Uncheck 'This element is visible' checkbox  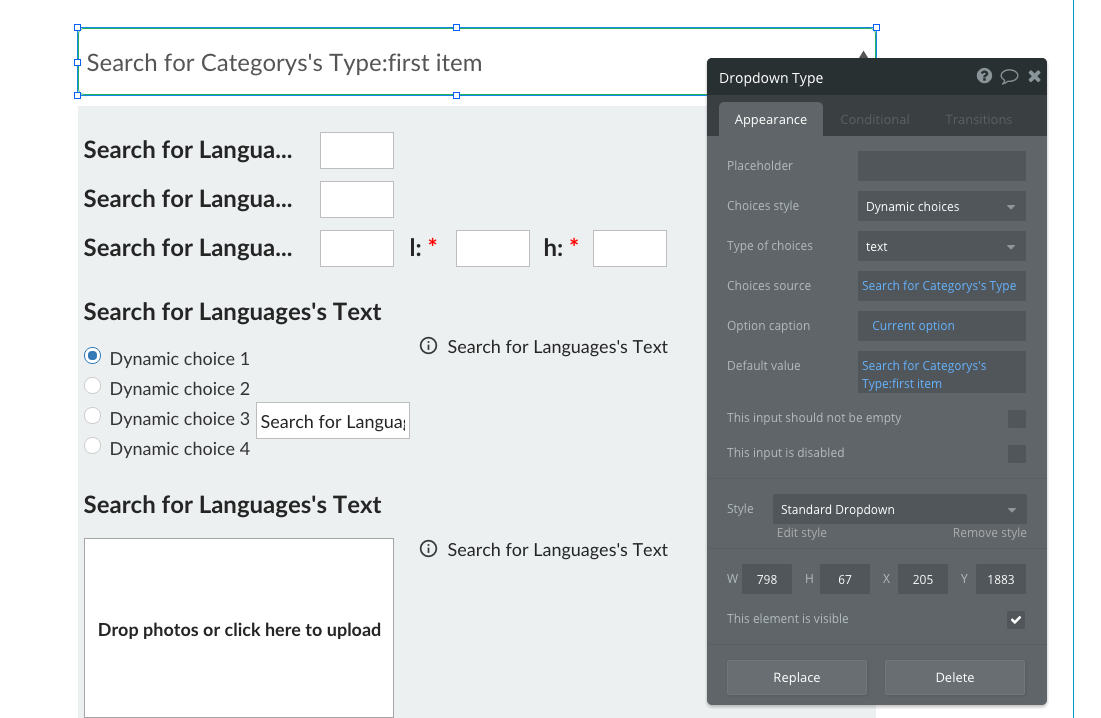pyautogui.click(x=1016, y=620)
